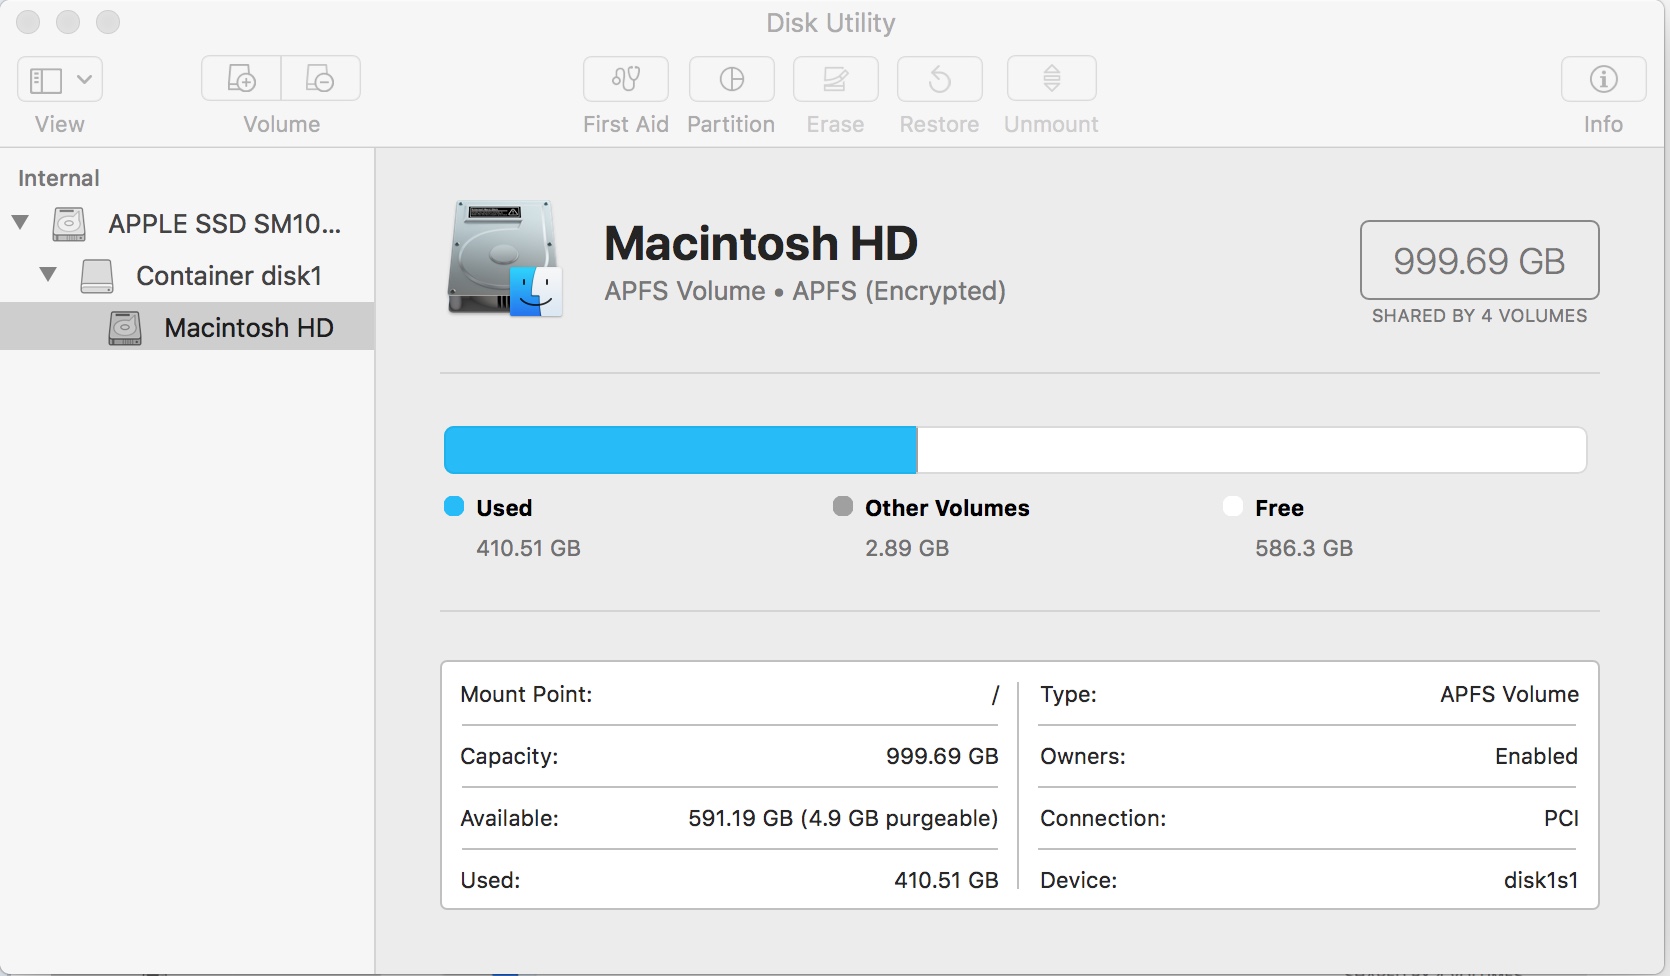Click the Capacity label in details table
Image resolution: width=1670 pixels, height=976 pixels.
pyautogui.click(x=509, y=756)
